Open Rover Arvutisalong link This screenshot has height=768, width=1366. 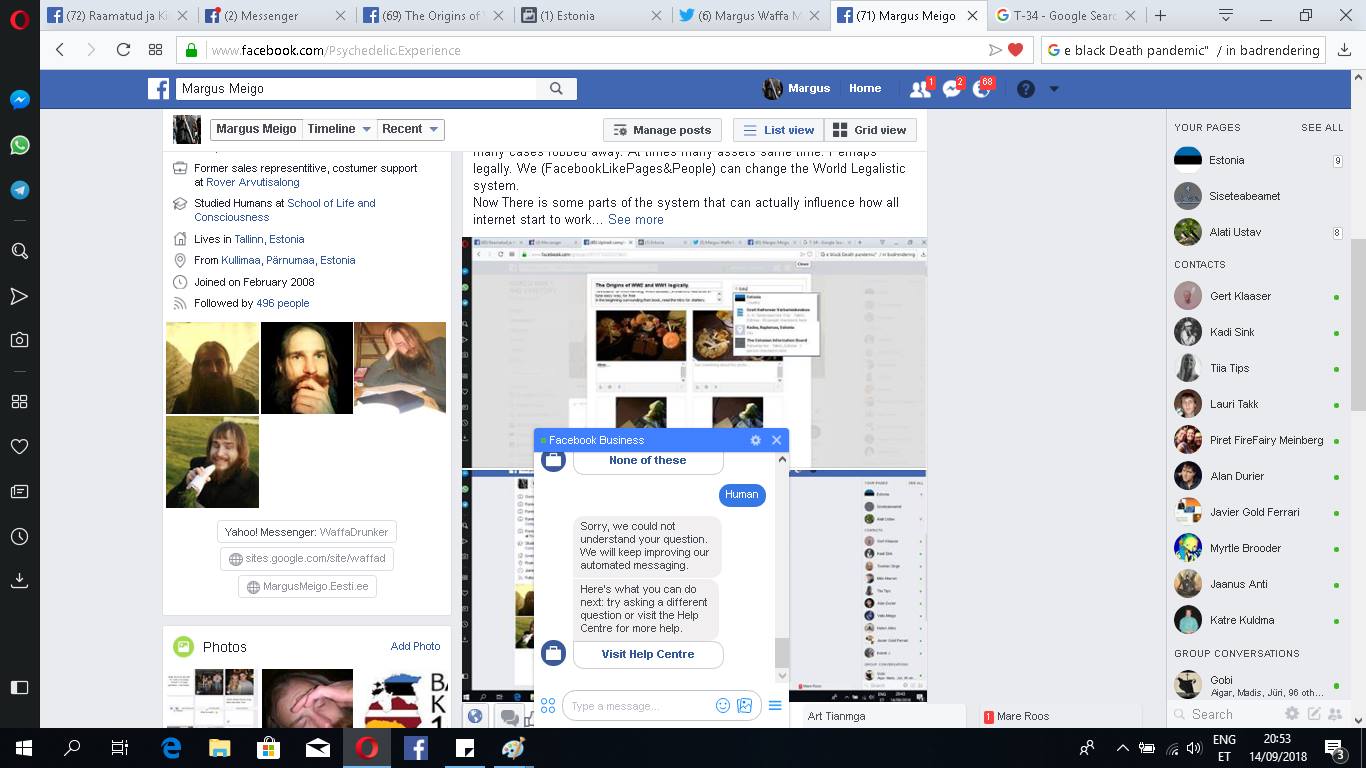(x=253, y=182)
